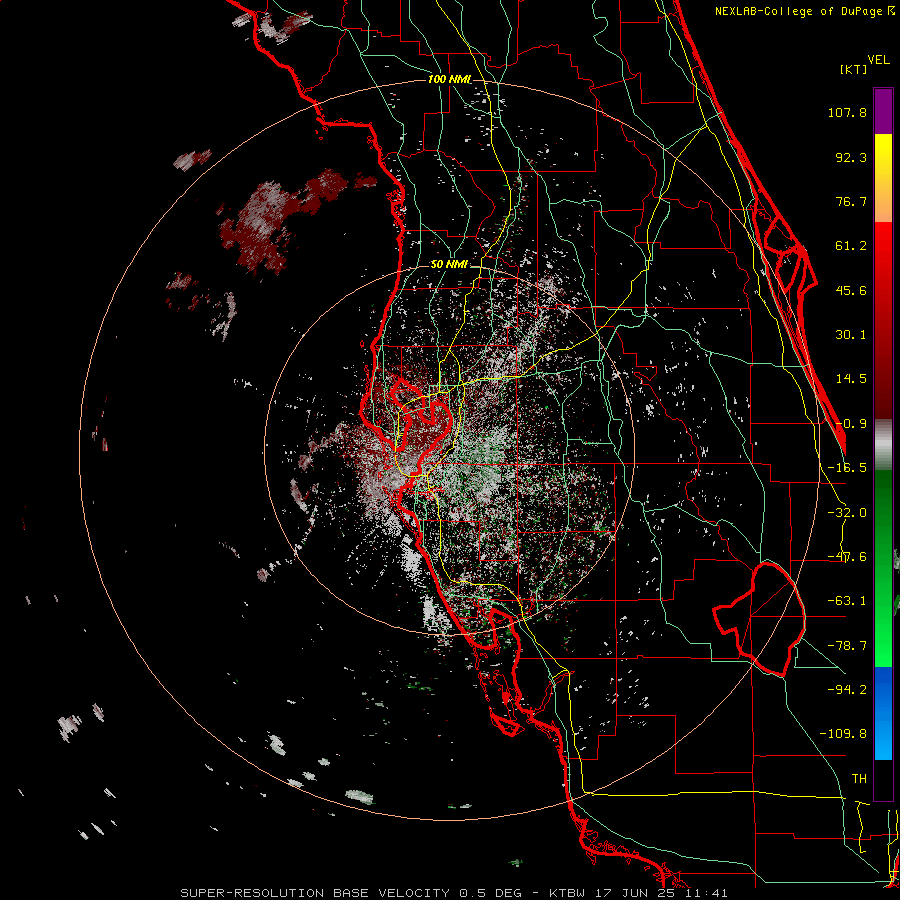This screenshot has height=900, width=900.
Task: Click the Super-Resolution Base Velocity caption text
Action: pyautogui.click(x=351, y=893)
